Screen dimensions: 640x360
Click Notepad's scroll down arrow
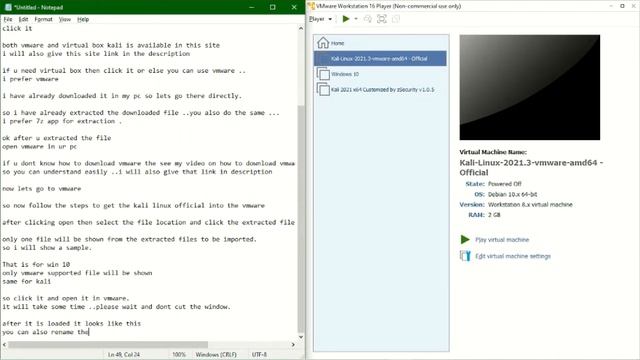[x=301, y=337]
